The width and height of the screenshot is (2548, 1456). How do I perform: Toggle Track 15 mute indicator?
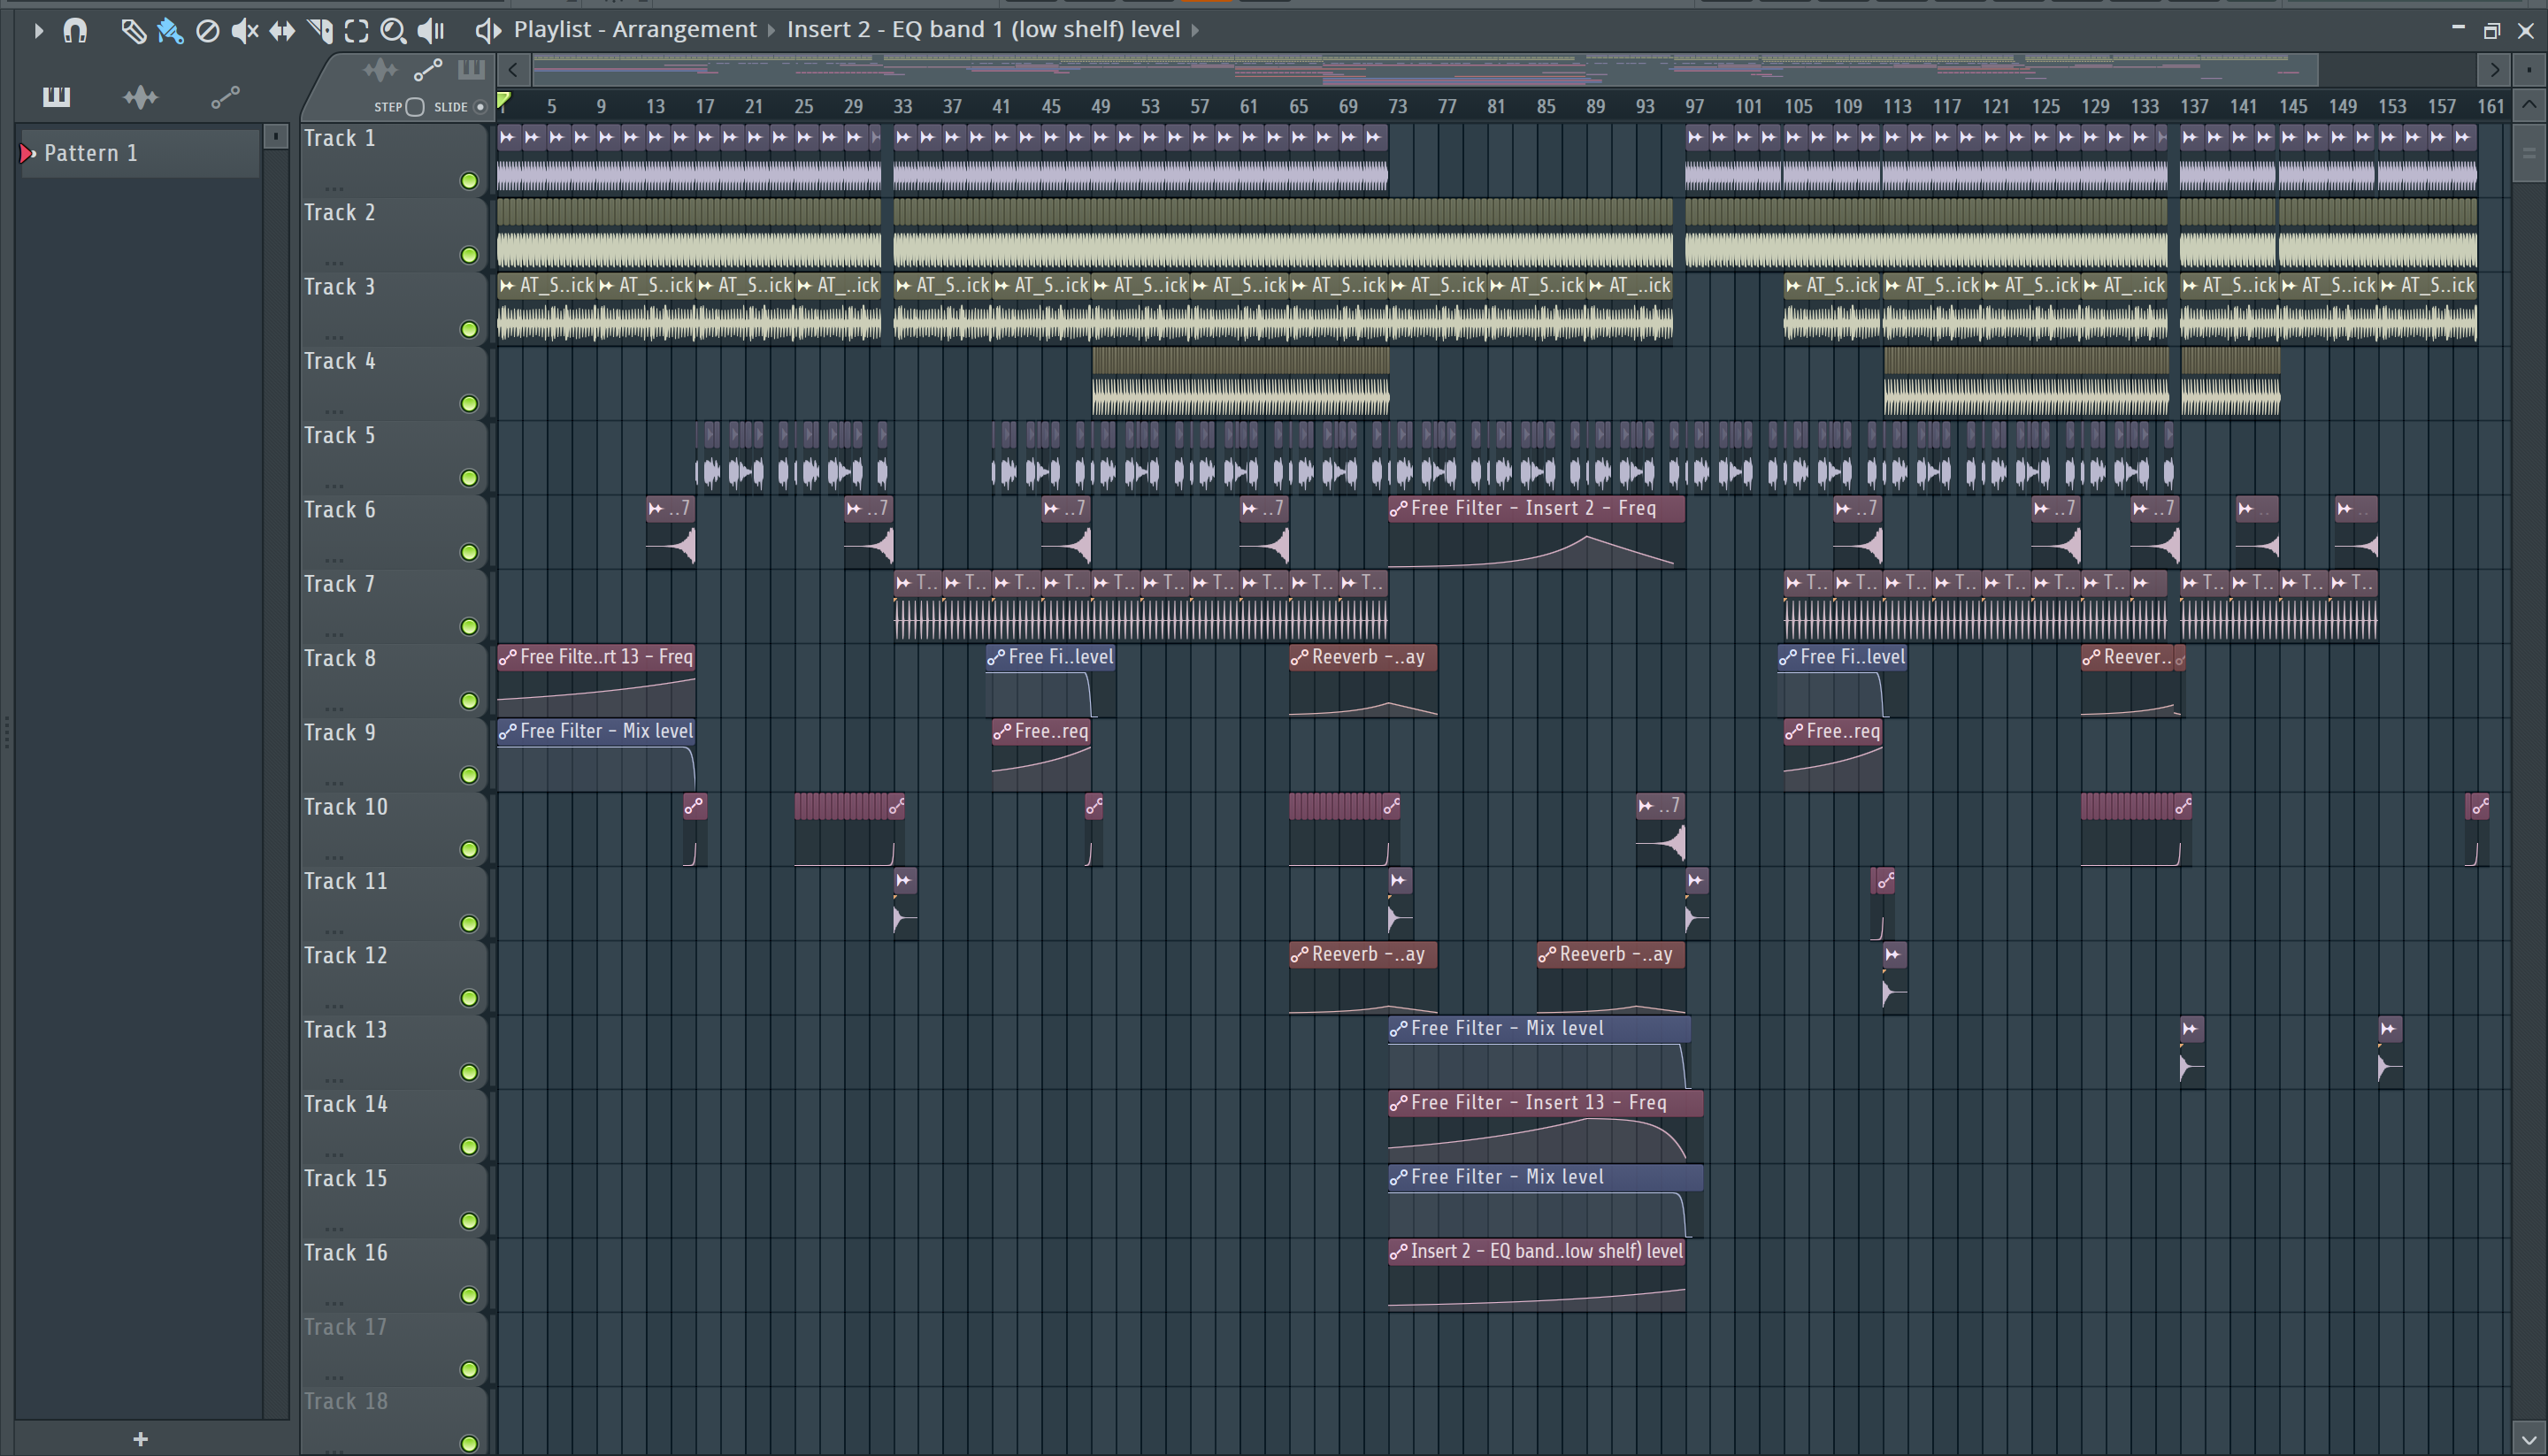point(468,1221)
